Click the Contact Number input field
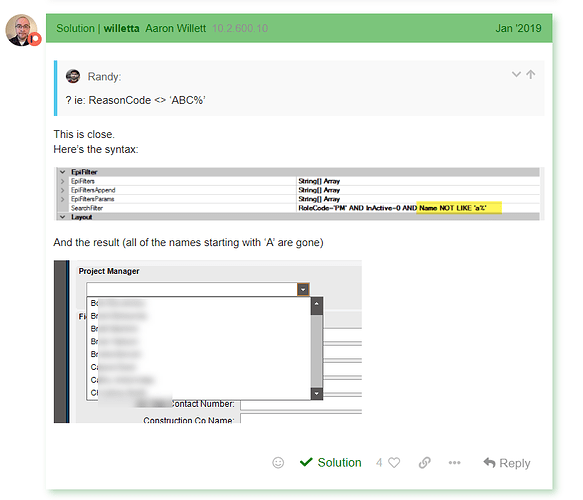 301,405
